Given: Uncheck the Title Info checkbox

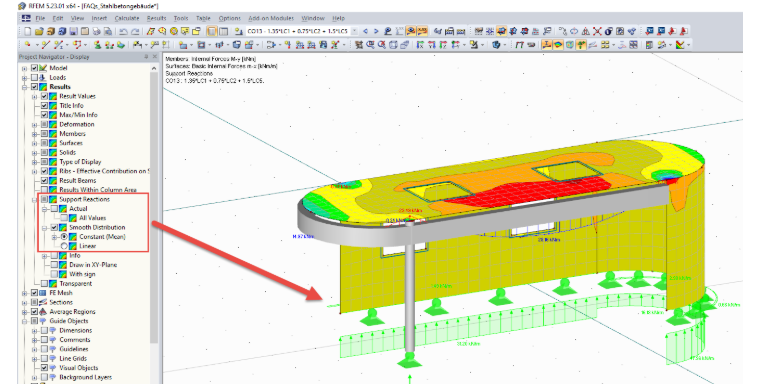Looking at the screenshot, I should tap(44, 105).
